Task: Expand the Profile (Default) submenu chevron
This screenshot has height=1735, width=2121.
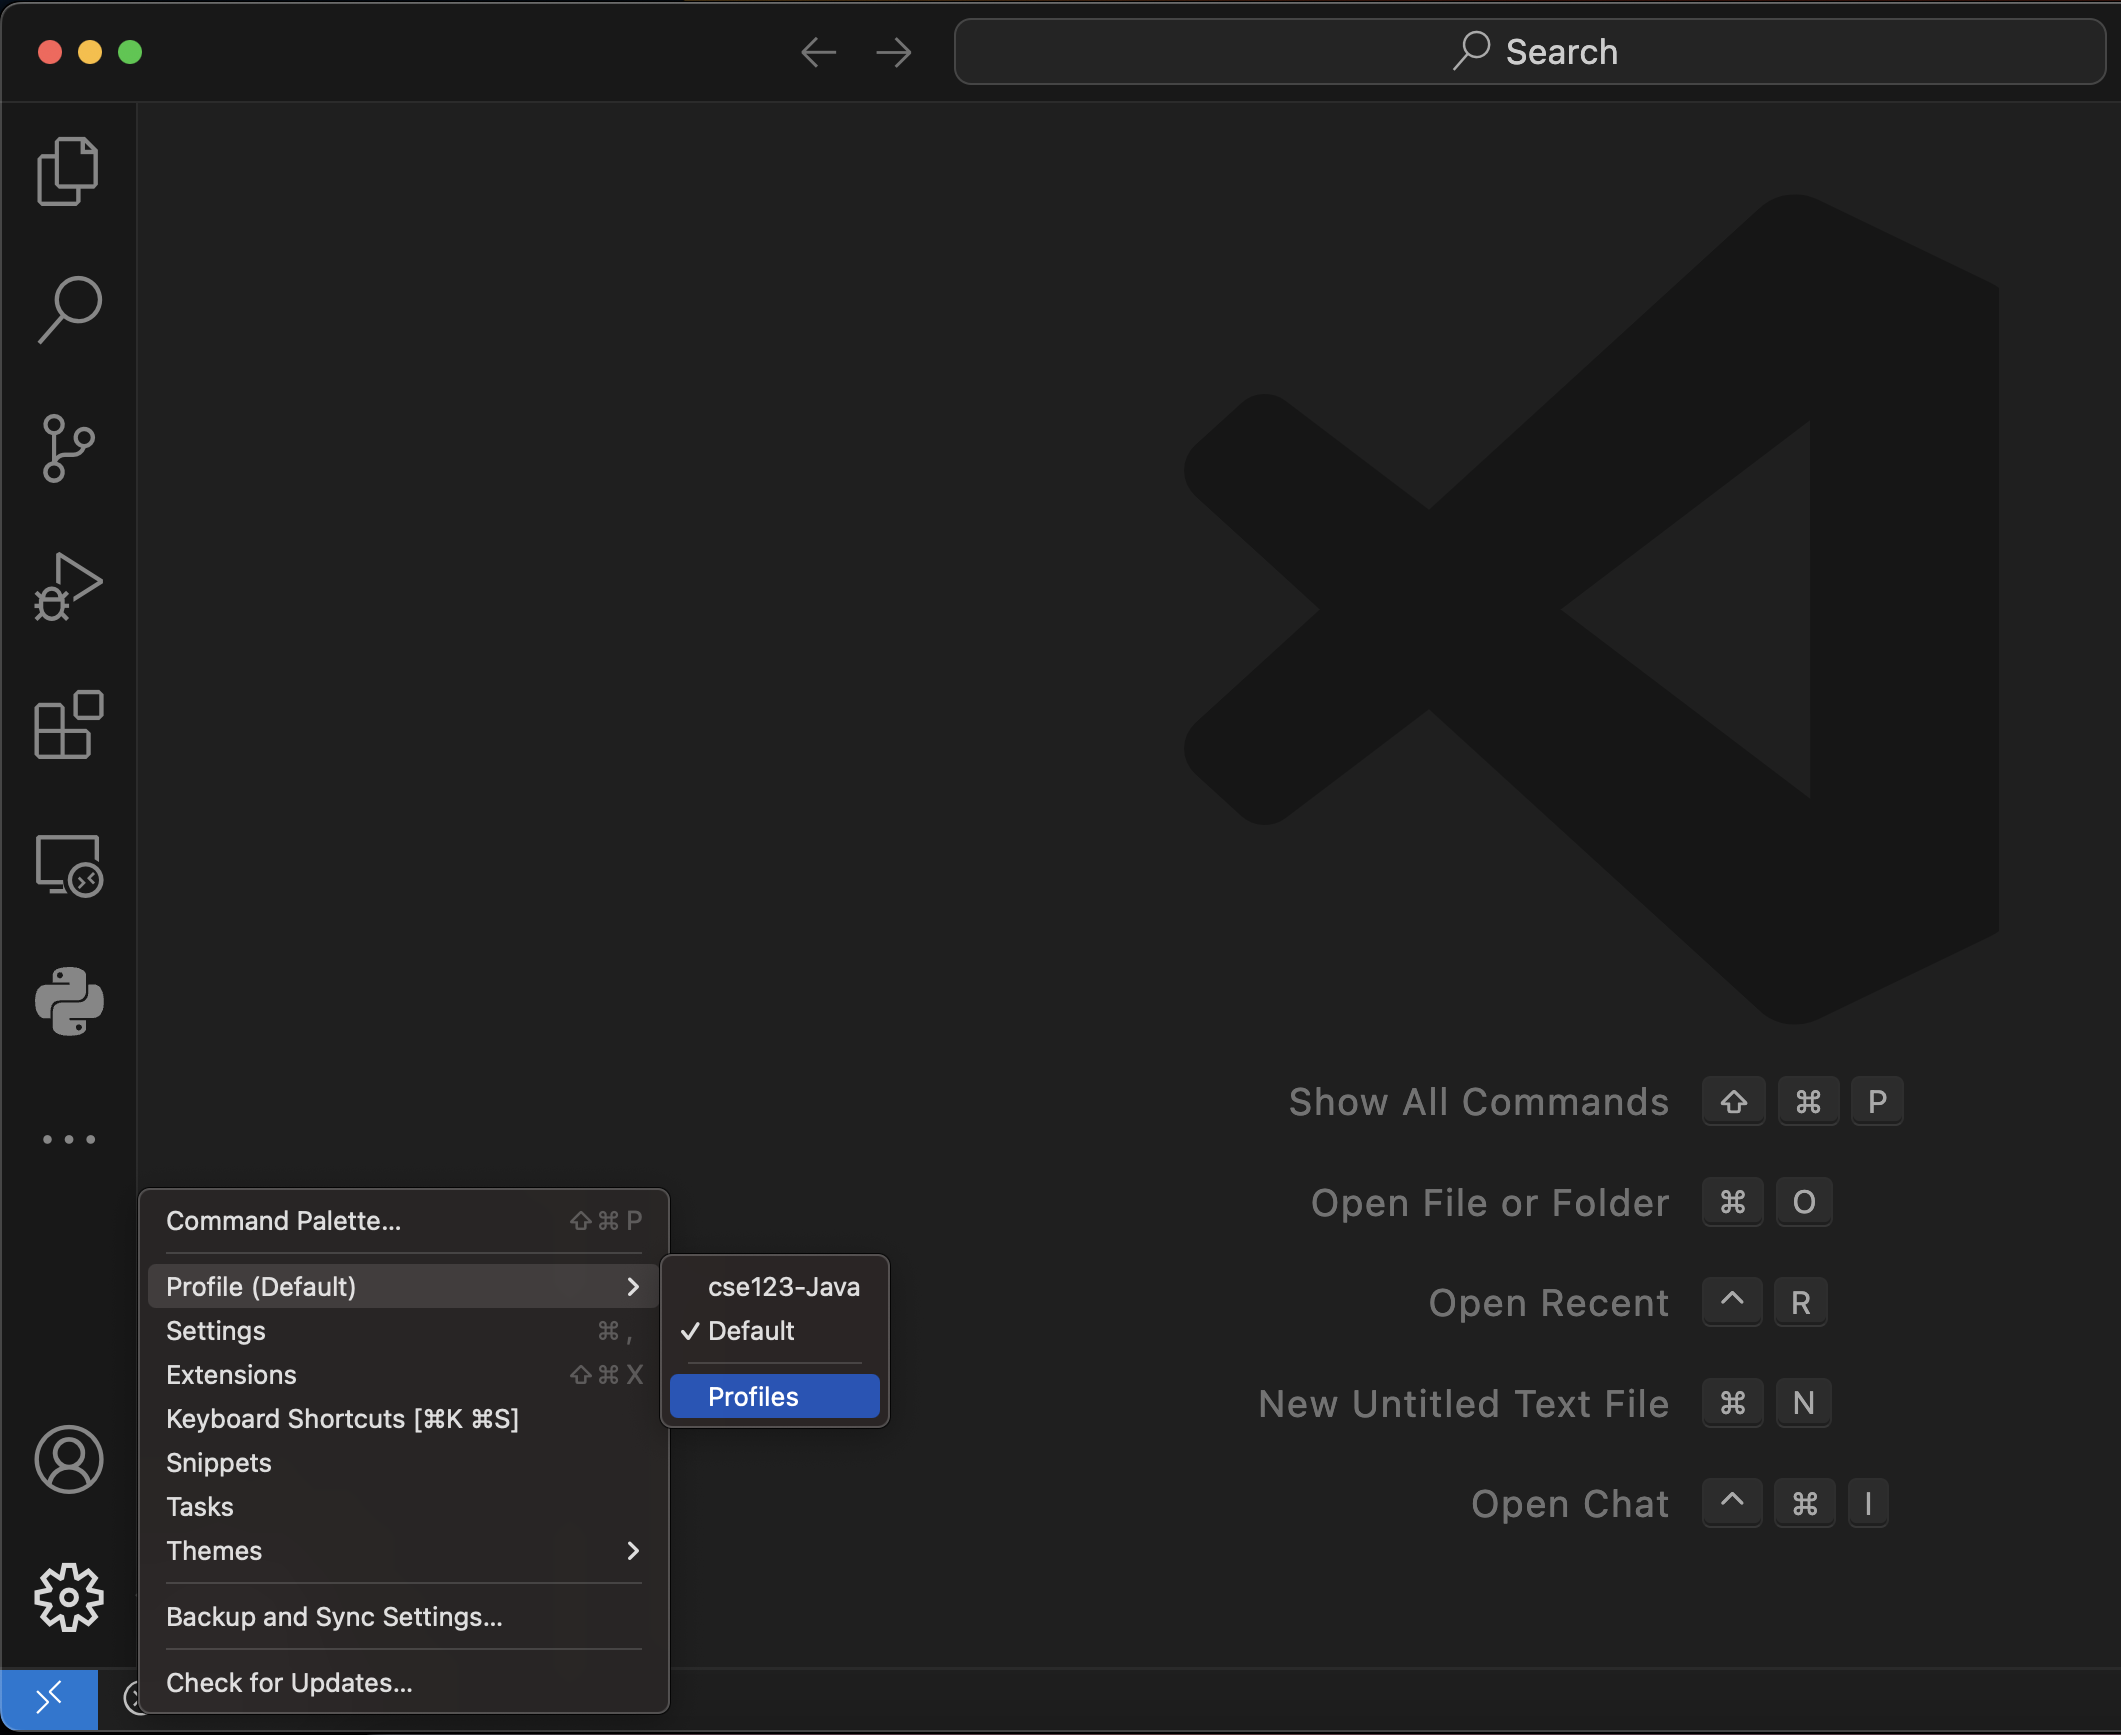Action: pyautogui.click(x=633, y=1287)
